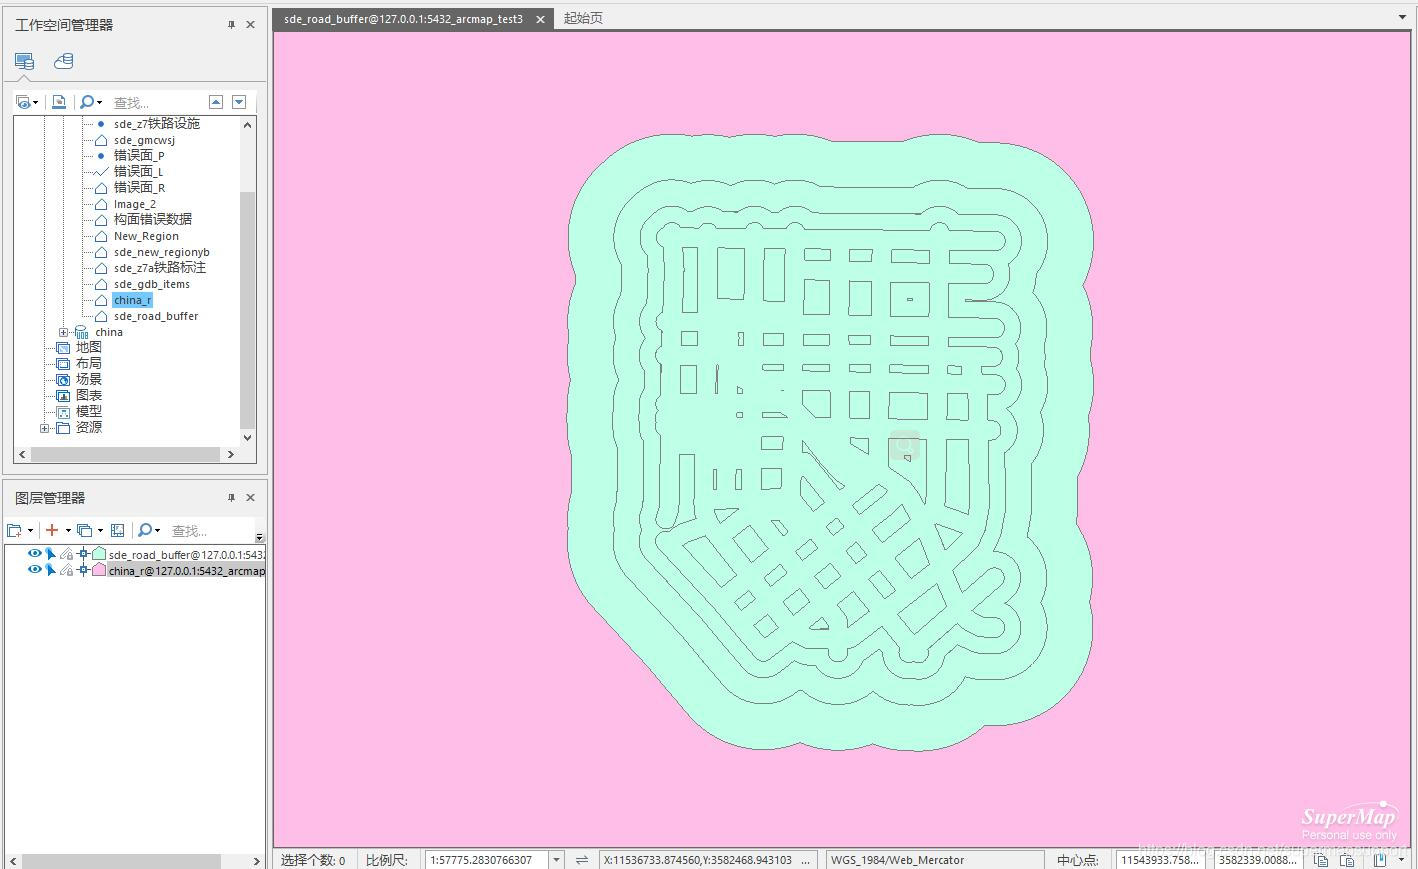Image resolution: width=1418 pixels, height=869 pixels.
Task: Click the center point Y coordinate field
Action: (x=1257, y=860)
